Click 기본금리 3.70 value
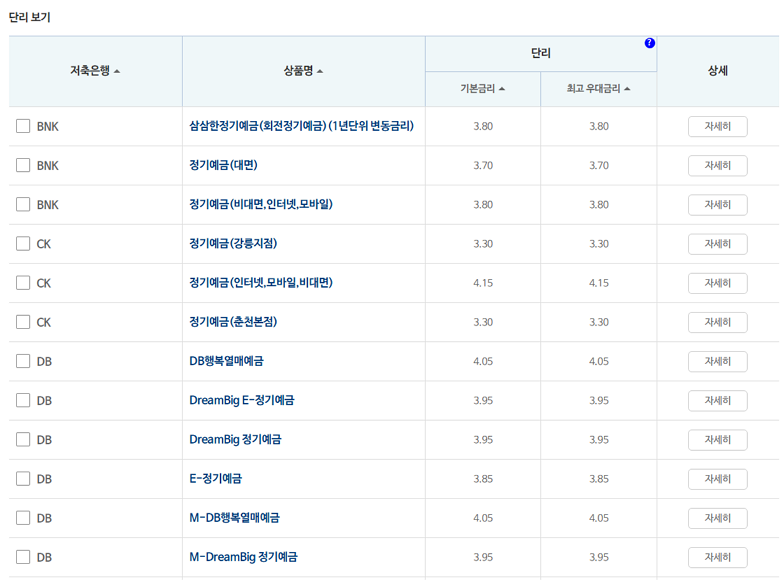The width and height of the screenshot is (784, 580). (483, 166)
